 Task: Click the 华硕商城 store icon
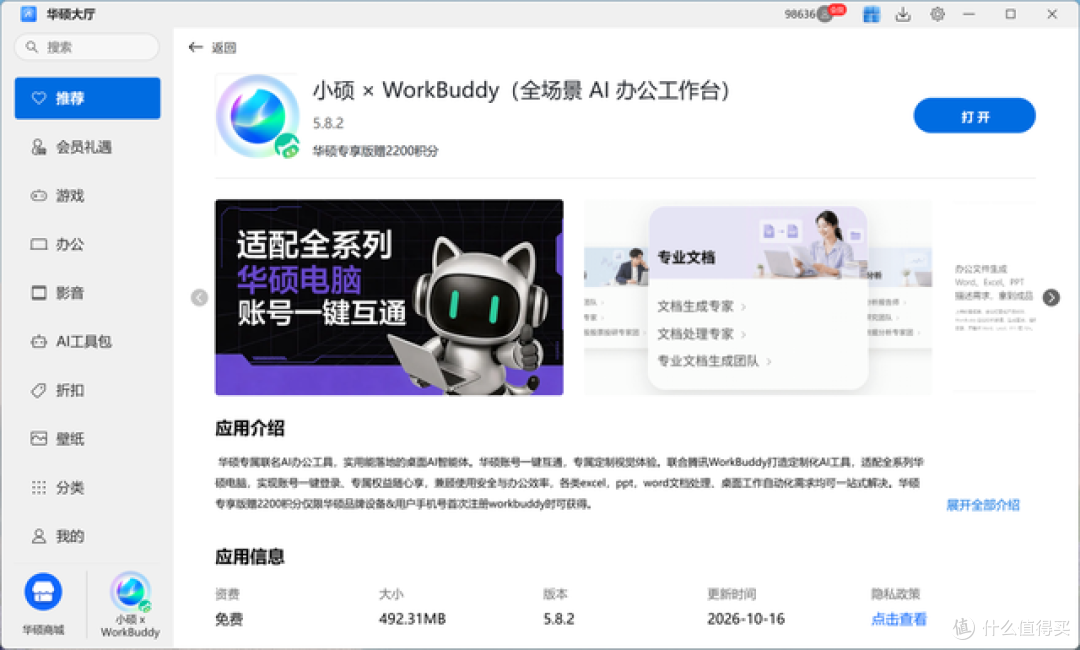(x=43, y=591)
